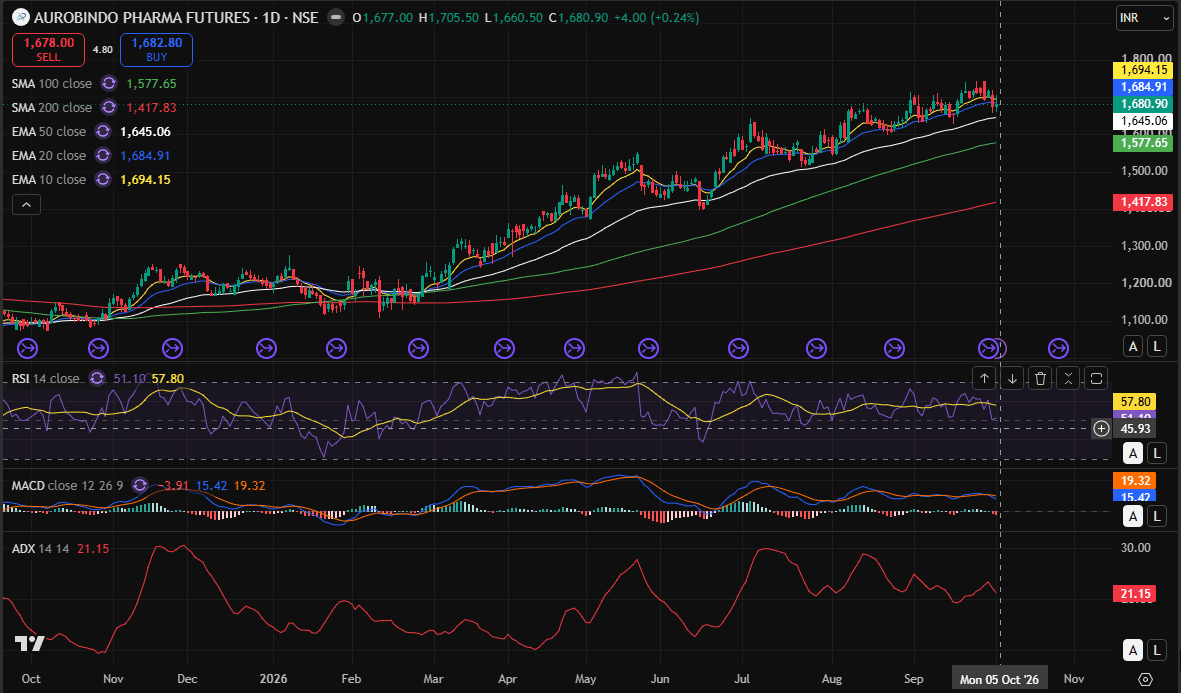The image size is (1181, 693).
Task: Click the 30.00 label on ADX scale
Action: [1135, 548]
